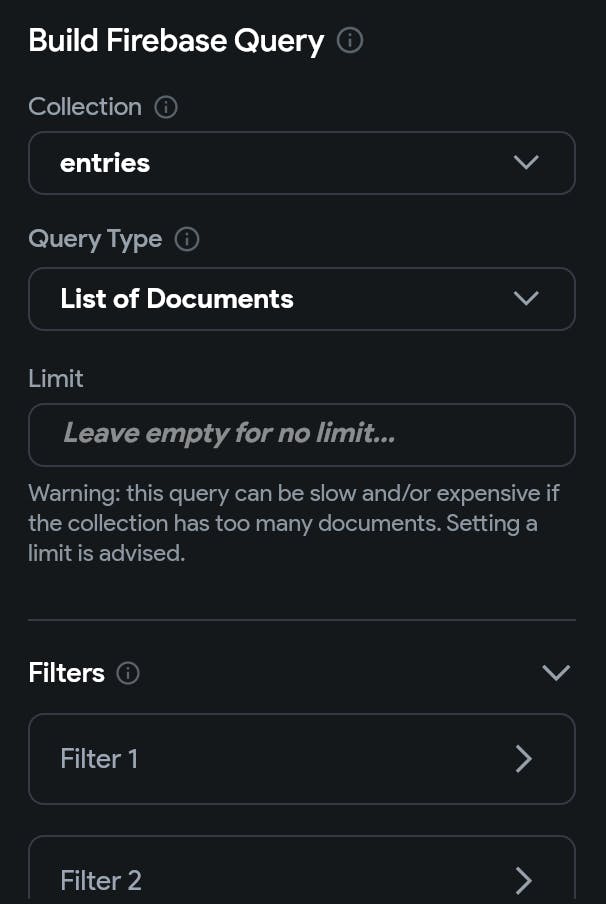
Task: Click the Filters section heading
Action: (x=66, y=673)
